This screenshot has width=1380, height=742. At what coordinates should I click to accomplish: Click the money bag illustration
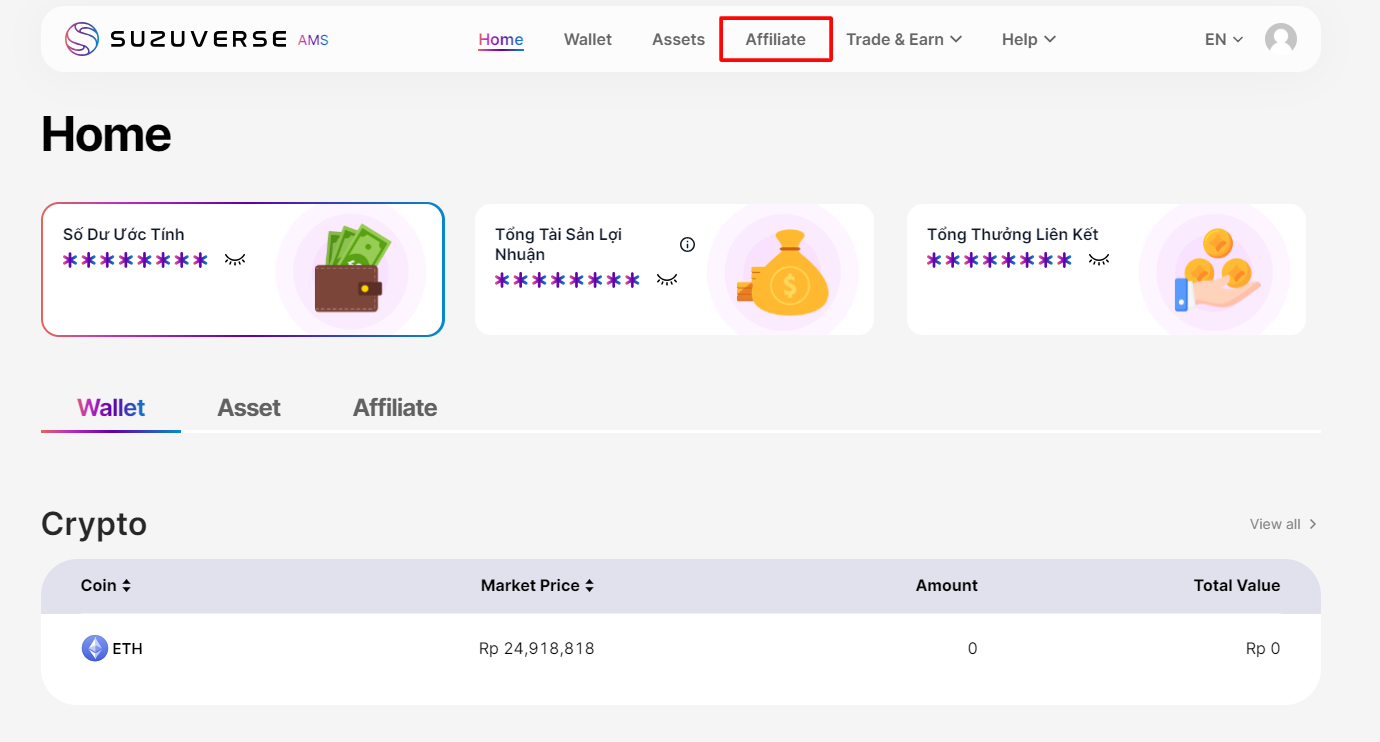tap(782, 272)
